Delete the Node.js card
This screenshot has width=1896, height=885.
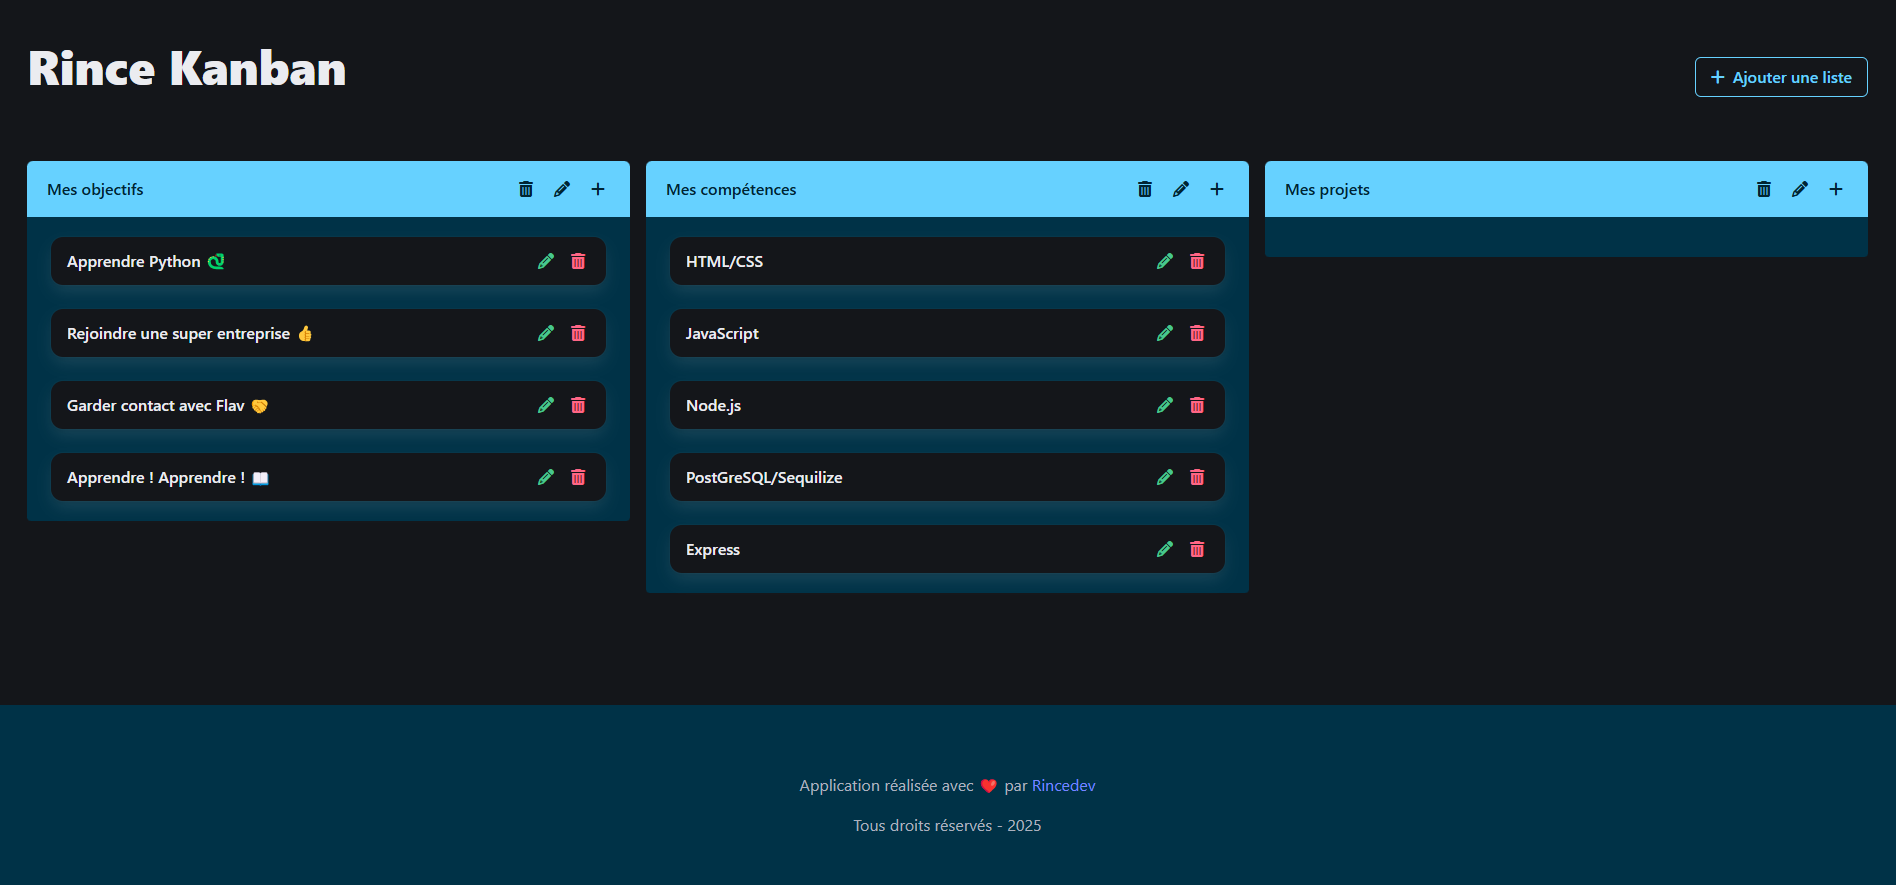[x=1197, y=405]
